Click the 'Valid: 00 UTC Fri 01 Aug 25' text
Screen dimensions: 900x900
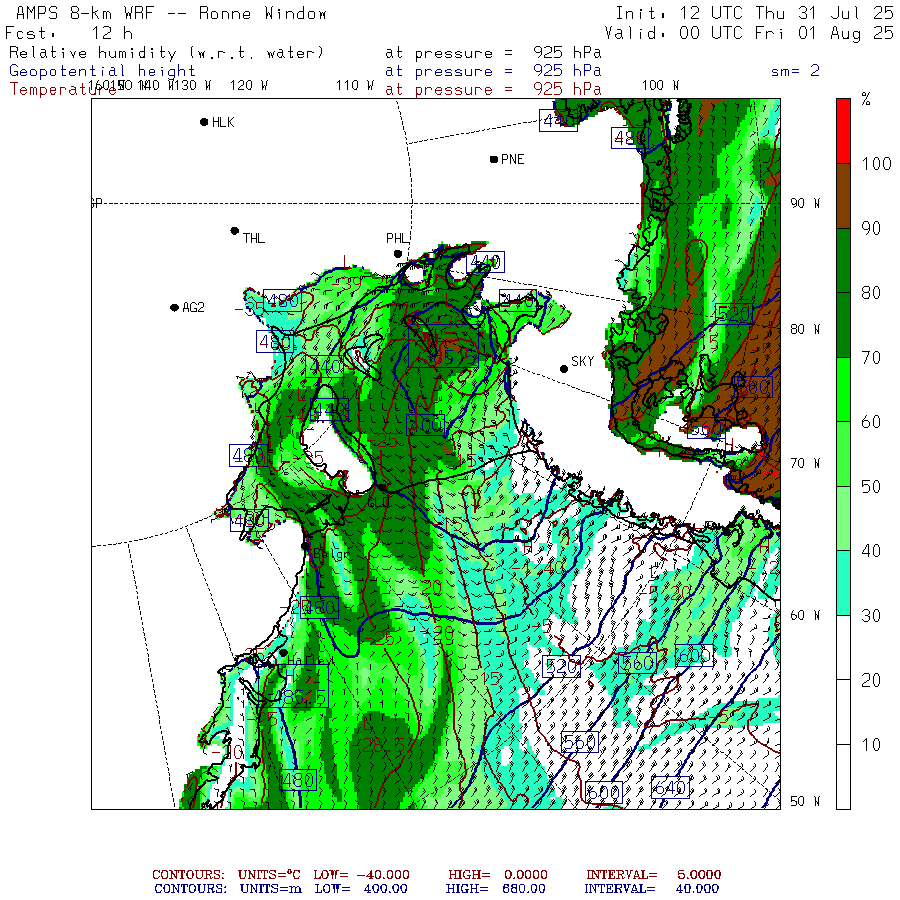[x=749, y=33]
